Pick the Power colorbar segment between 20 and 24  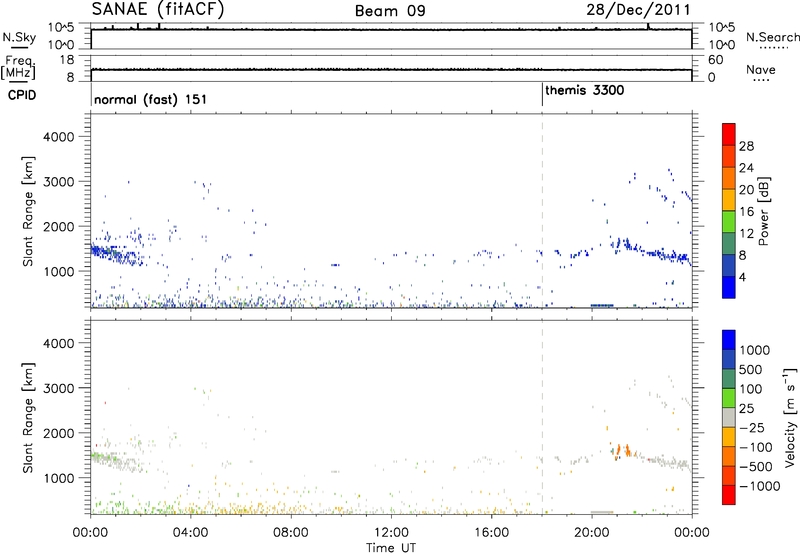tap(729, 178)
